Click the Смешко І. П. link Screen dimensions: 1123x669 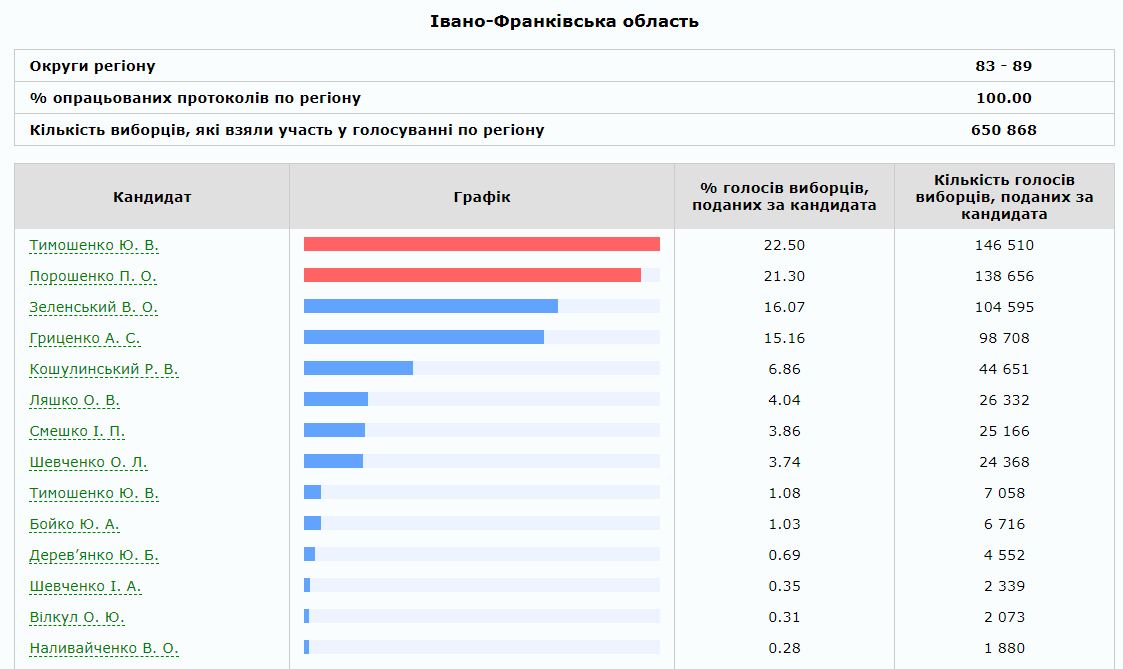click(77, 431)
